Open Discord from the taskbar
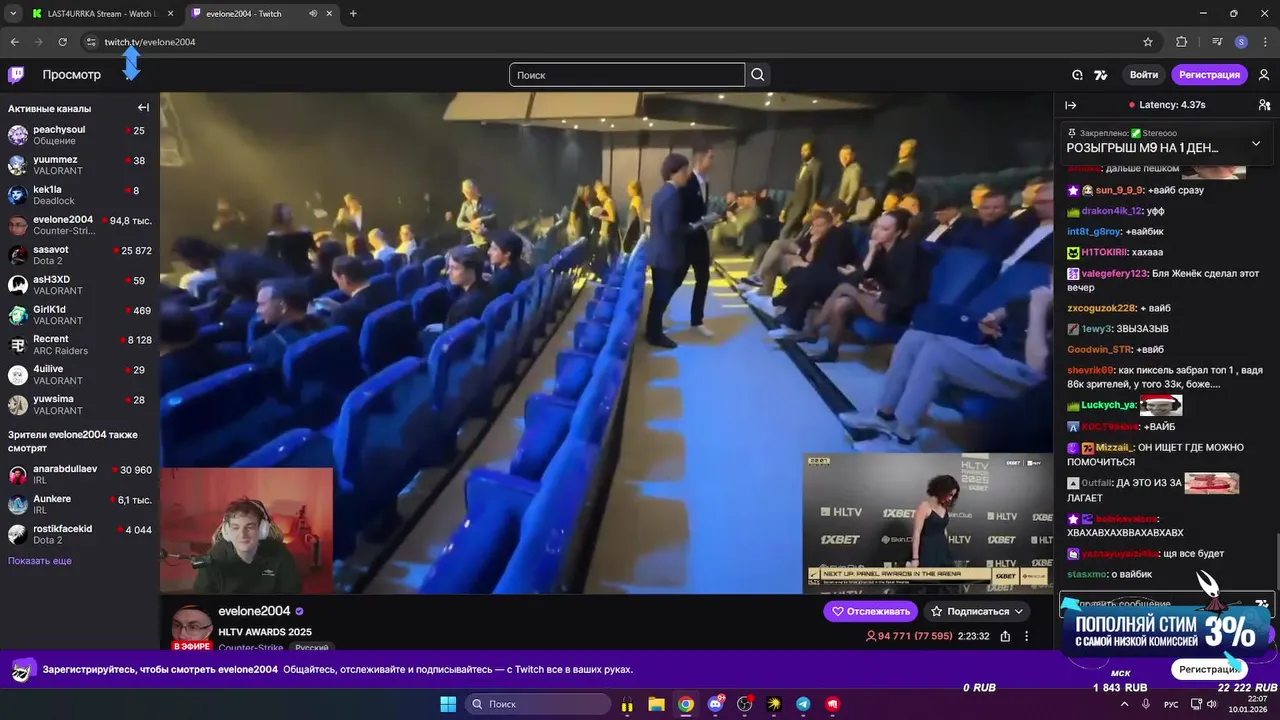The height and width of the screenshot is (720, 1280). tap(715, 704)
